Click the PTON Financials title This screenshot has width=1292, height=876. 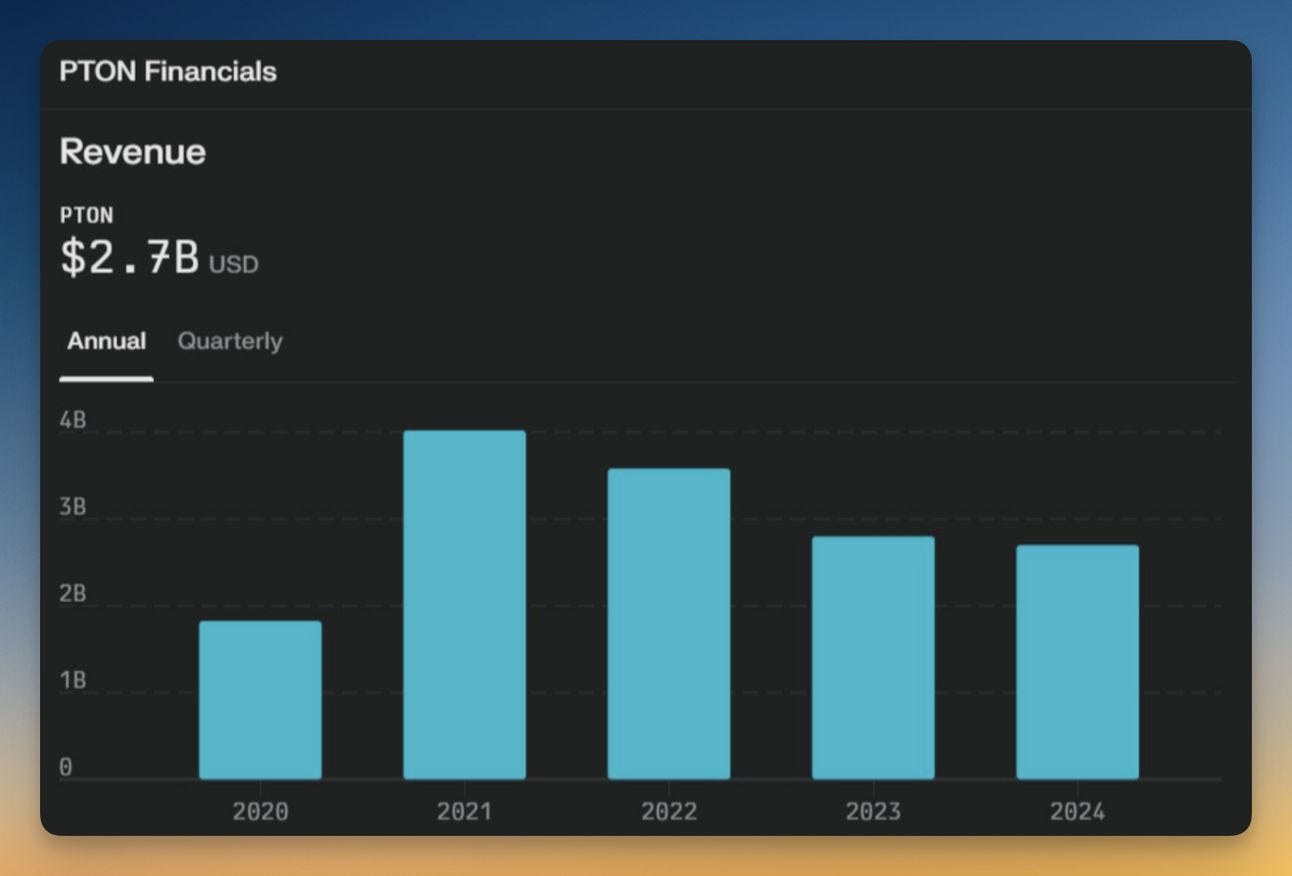pyautogui.click(x=168, y=71)
